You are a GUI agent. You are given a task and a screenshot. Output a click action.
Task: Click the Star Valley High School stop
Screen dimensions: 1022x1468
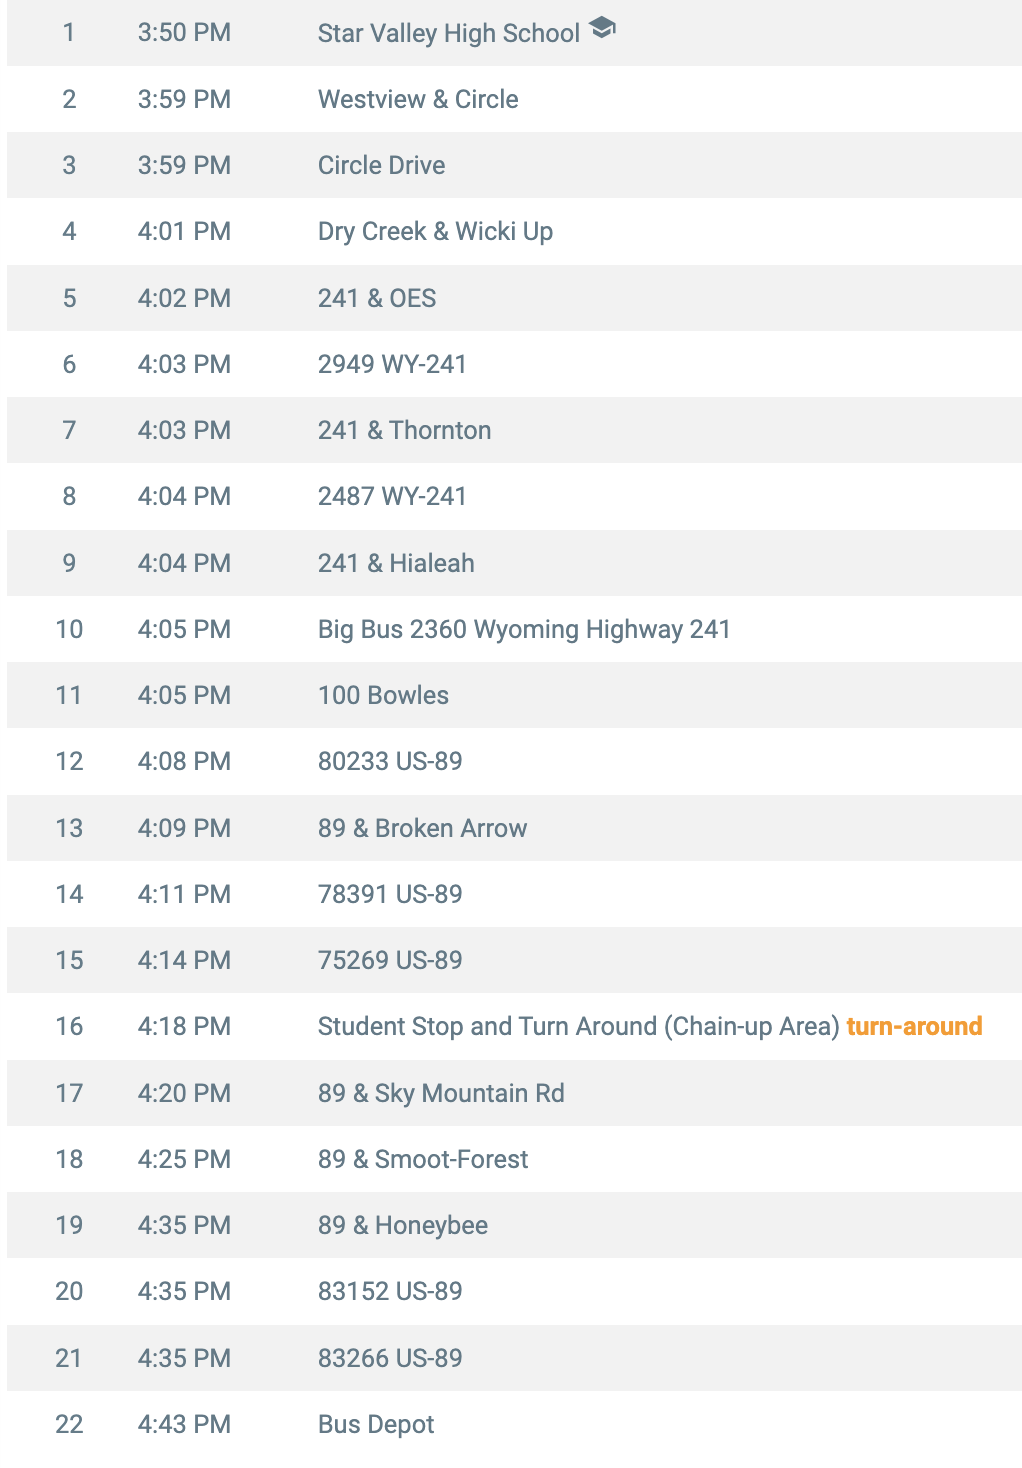449,33
